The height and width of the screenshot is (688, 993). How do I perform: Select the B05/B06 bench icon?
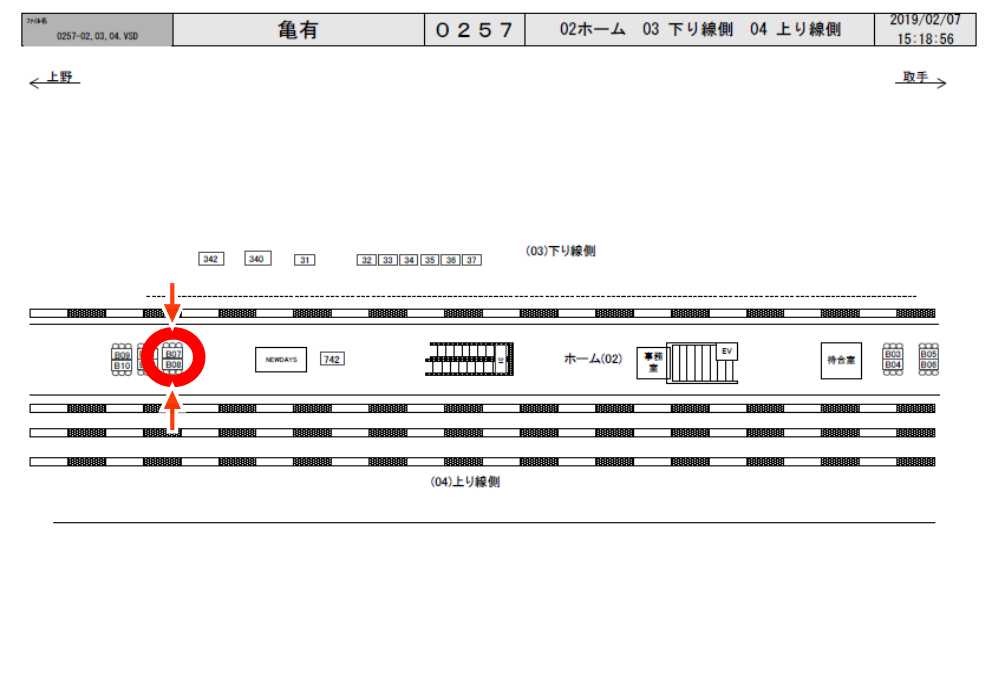[928, 359]
